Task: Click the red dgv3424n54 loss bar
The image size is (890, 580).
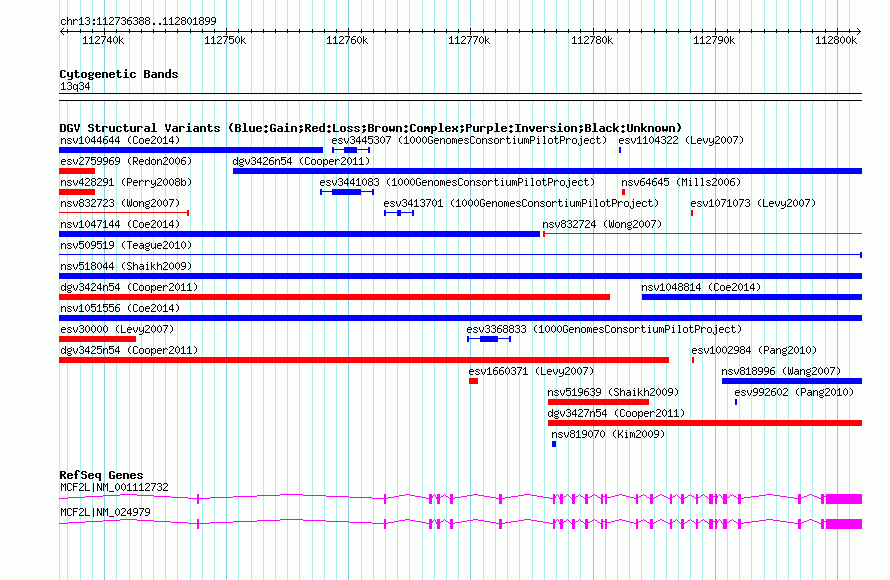Action: (334, 297)
